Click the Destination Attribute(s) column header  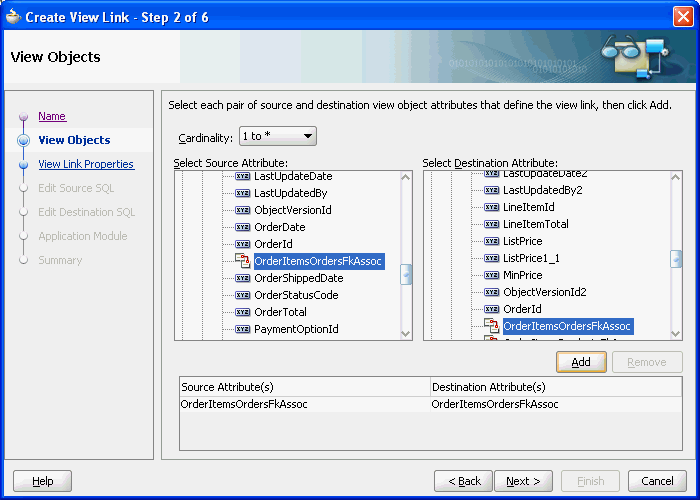[556, 387]
